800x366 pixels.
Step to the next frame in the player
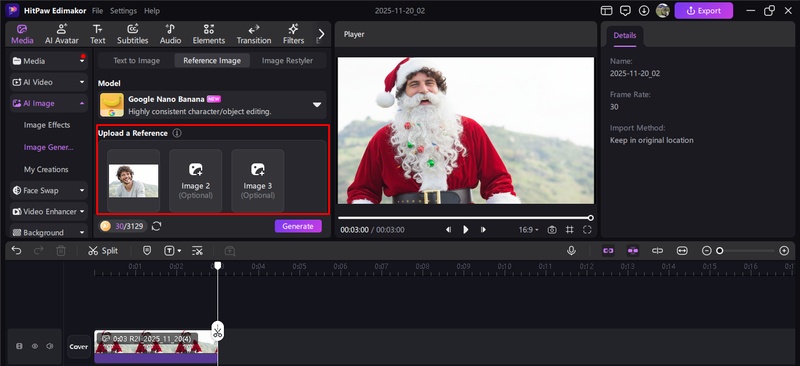point(483,230)
